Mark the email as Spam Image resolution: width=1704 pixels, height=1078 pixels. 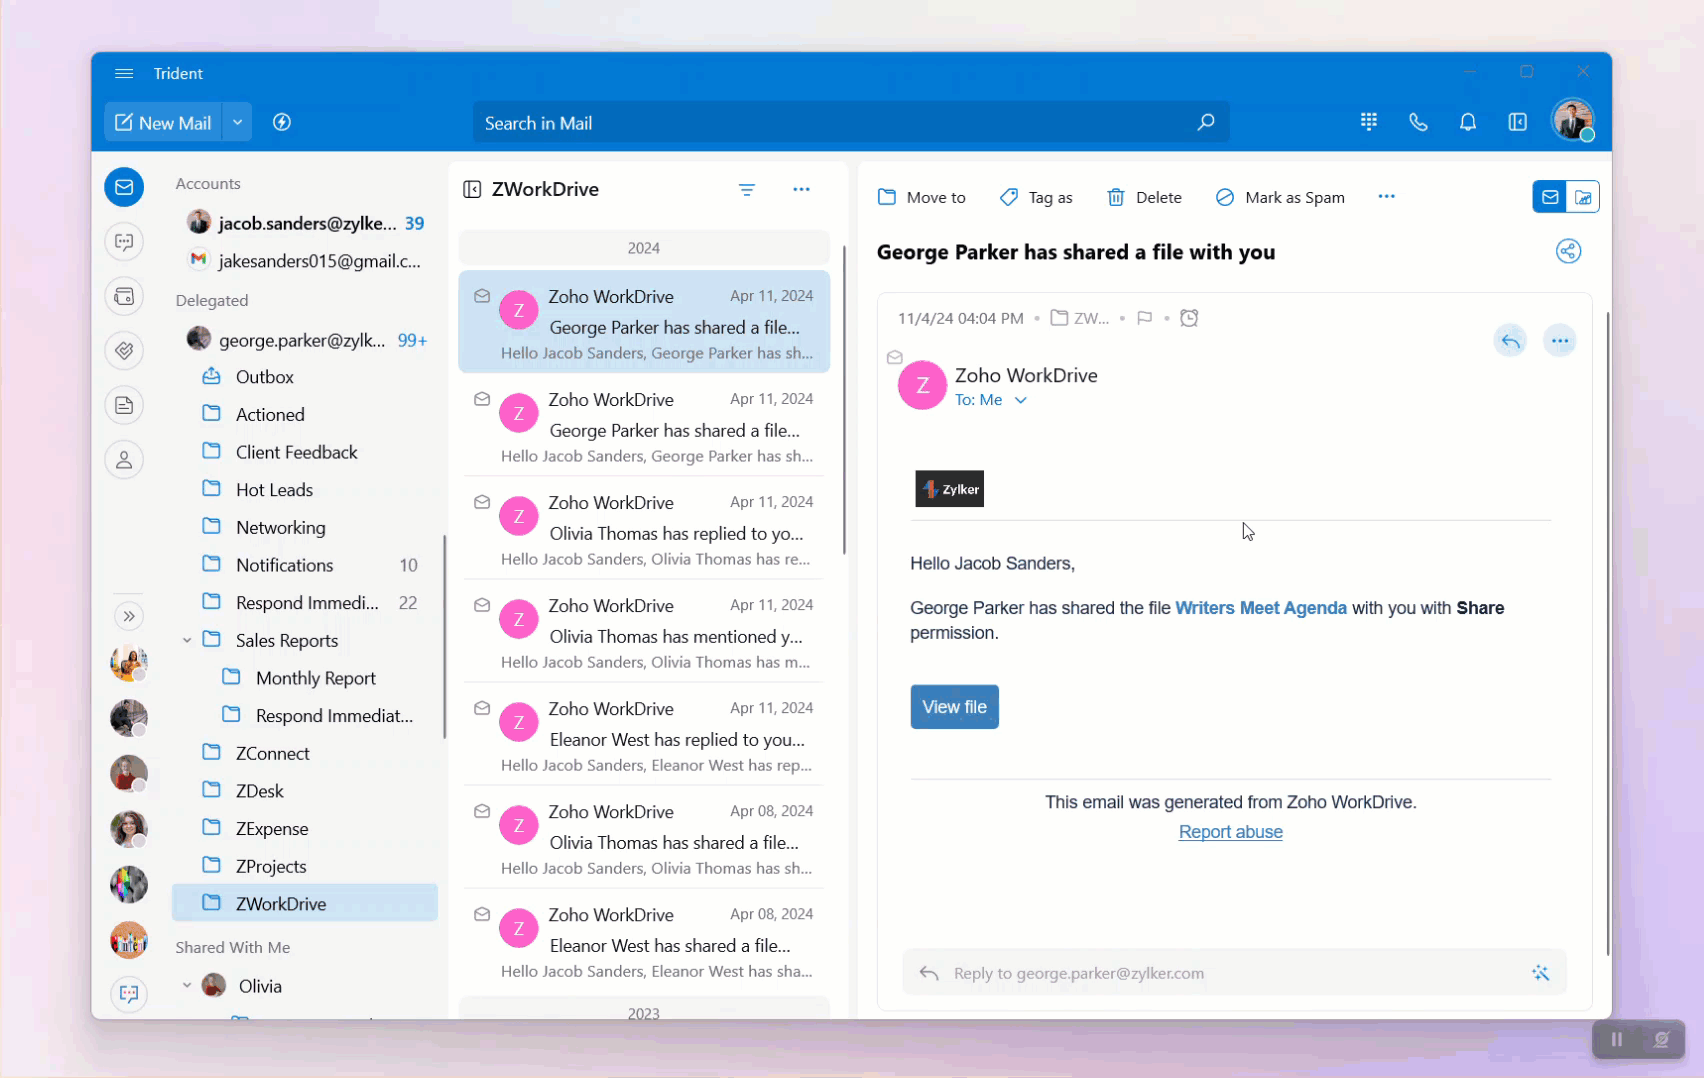click(x=1280, y=197)
